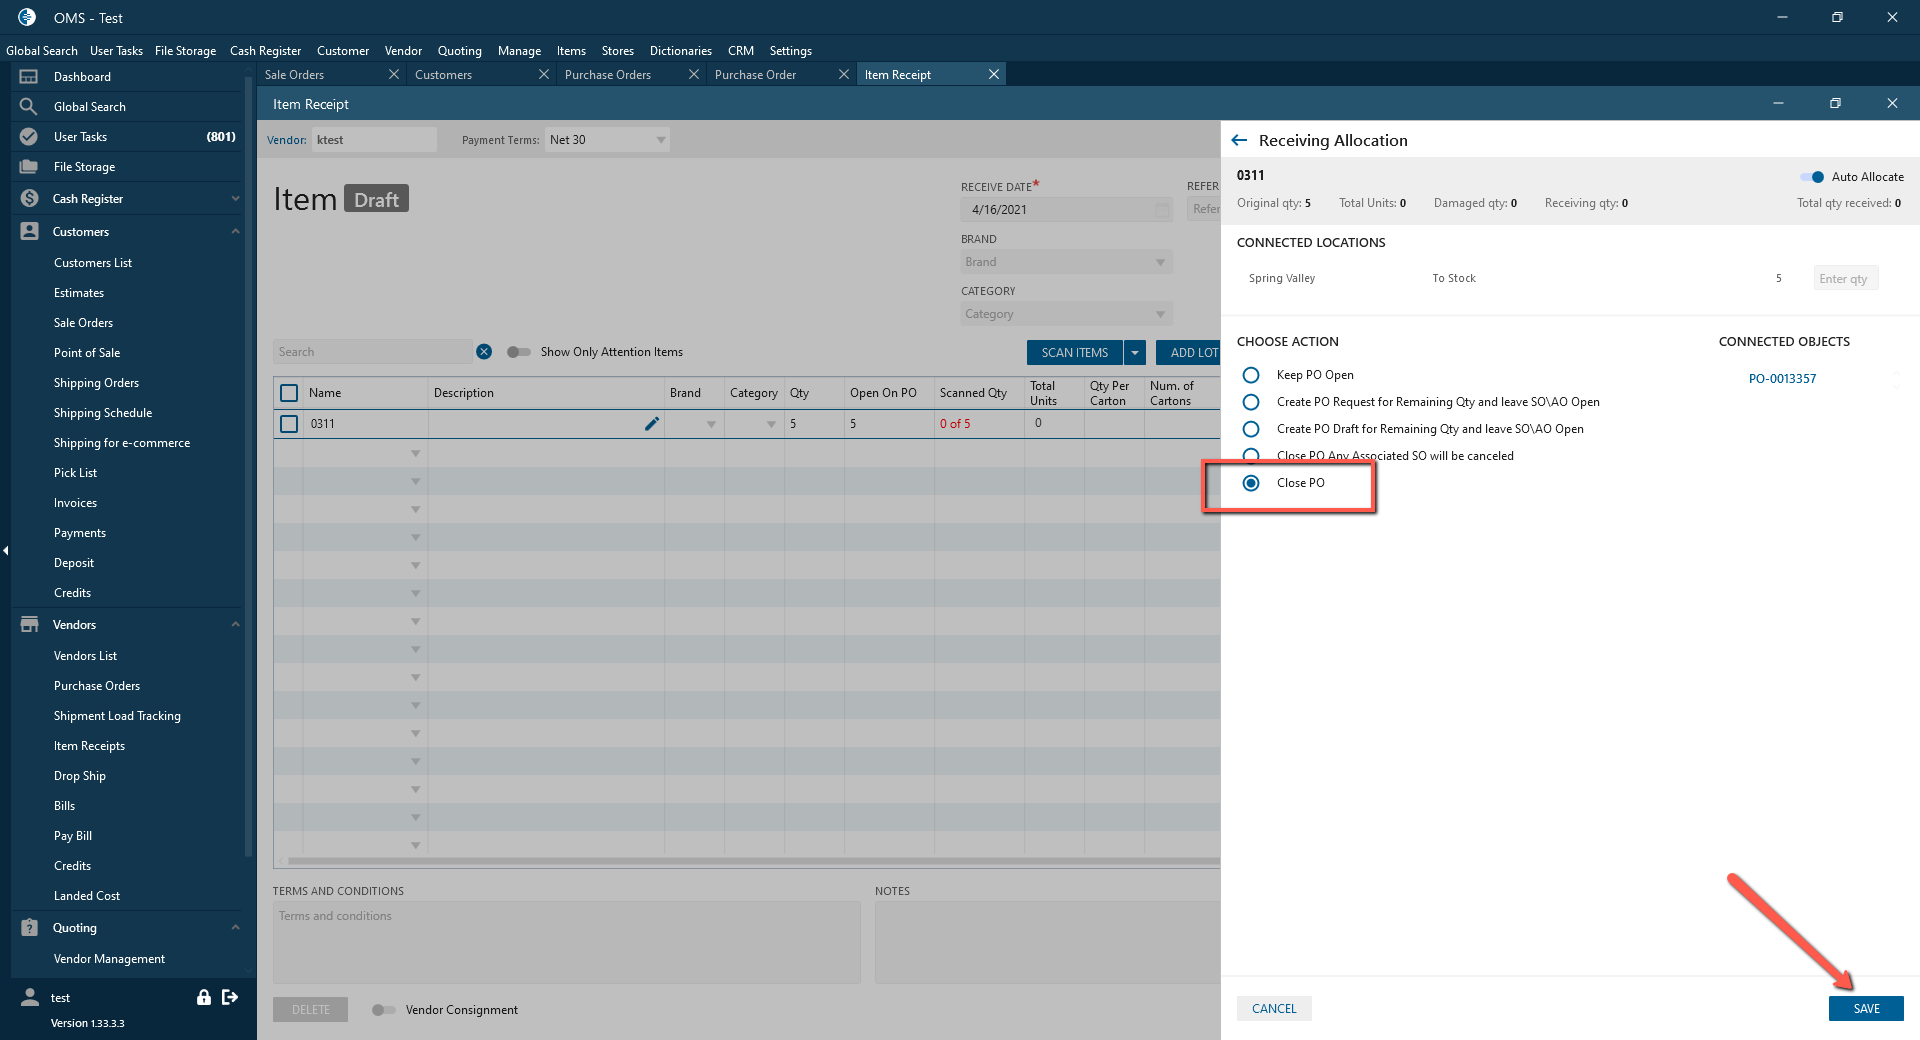Viewport: 1920px width, 1040px height.
Task: Click the pencil edit icon in row 0311
Action: coord(652,424)
